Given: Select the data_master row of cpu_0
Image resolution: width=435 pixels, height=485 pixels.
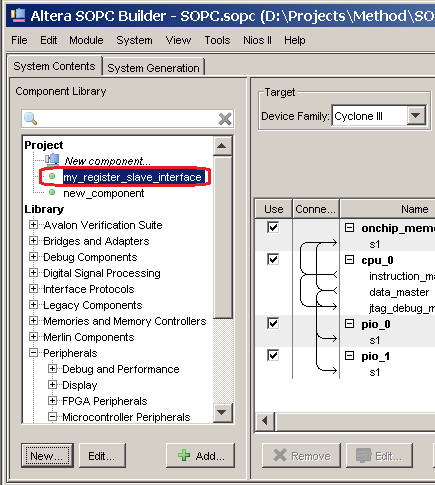Looking at the screenshot, I should (399, 292).
